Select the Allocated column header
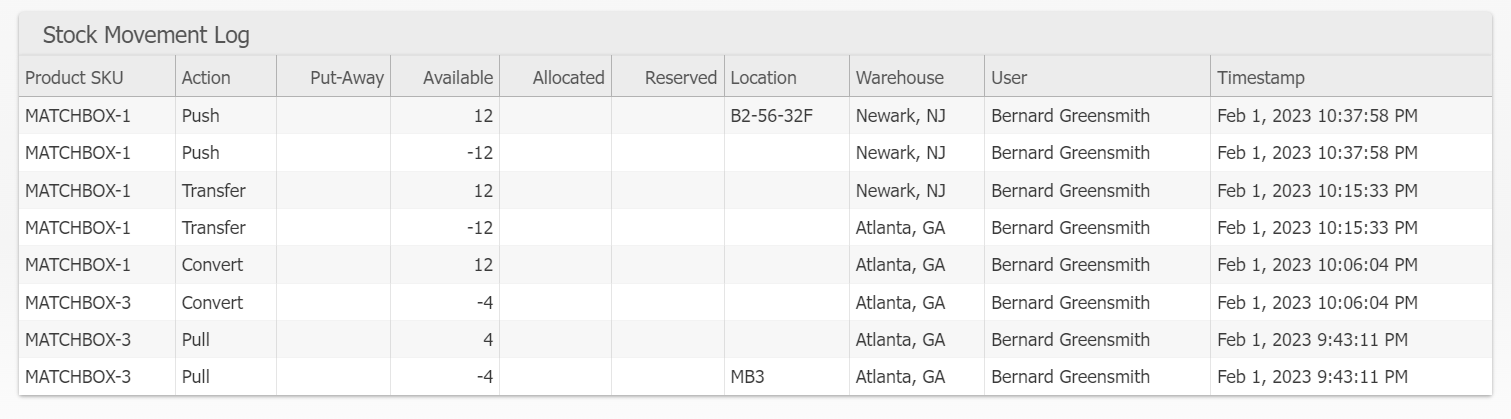The width and height of the screenshot is (1511, 419). click(568, 77)
